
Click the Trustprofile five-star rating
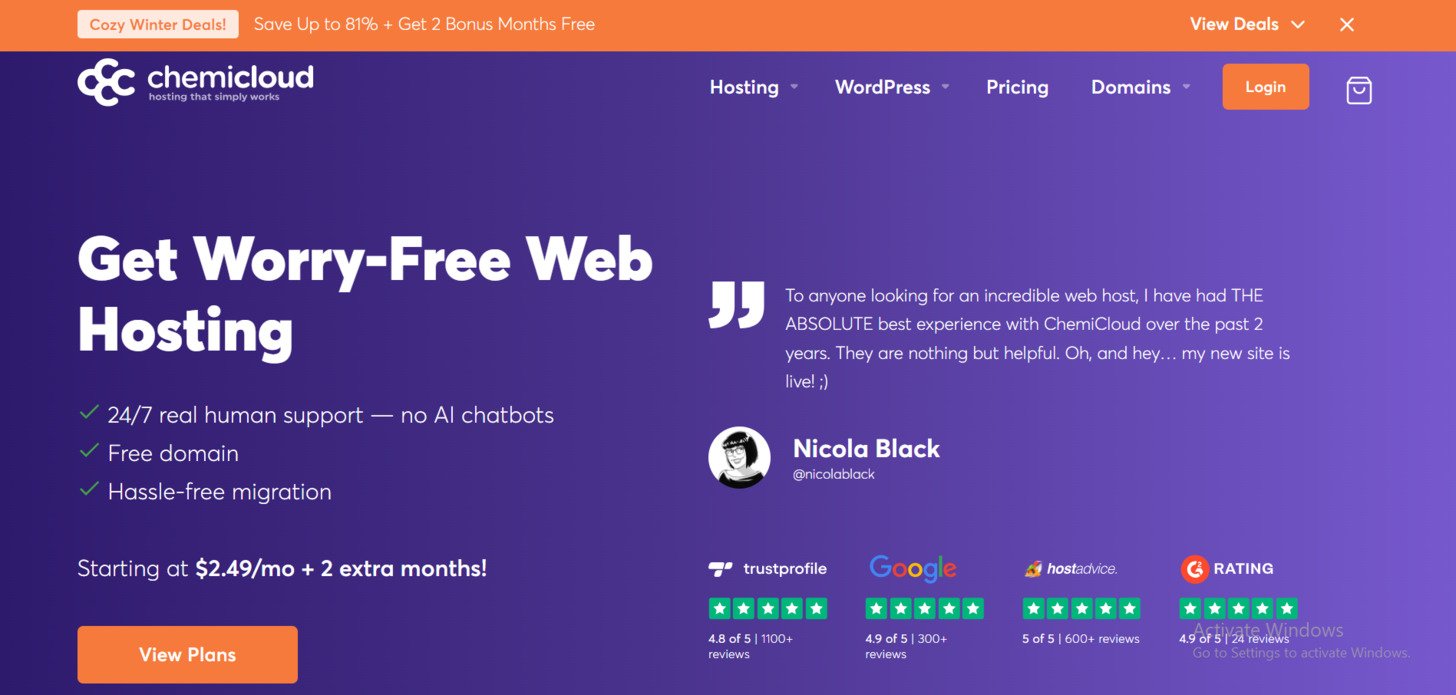[768, 608]
